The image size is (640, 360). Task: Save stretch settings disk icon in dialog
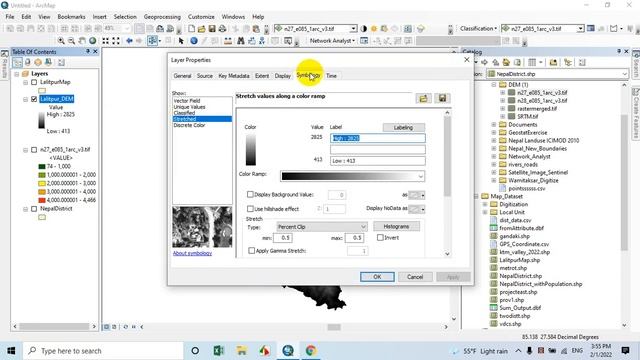tap(442, 98)
